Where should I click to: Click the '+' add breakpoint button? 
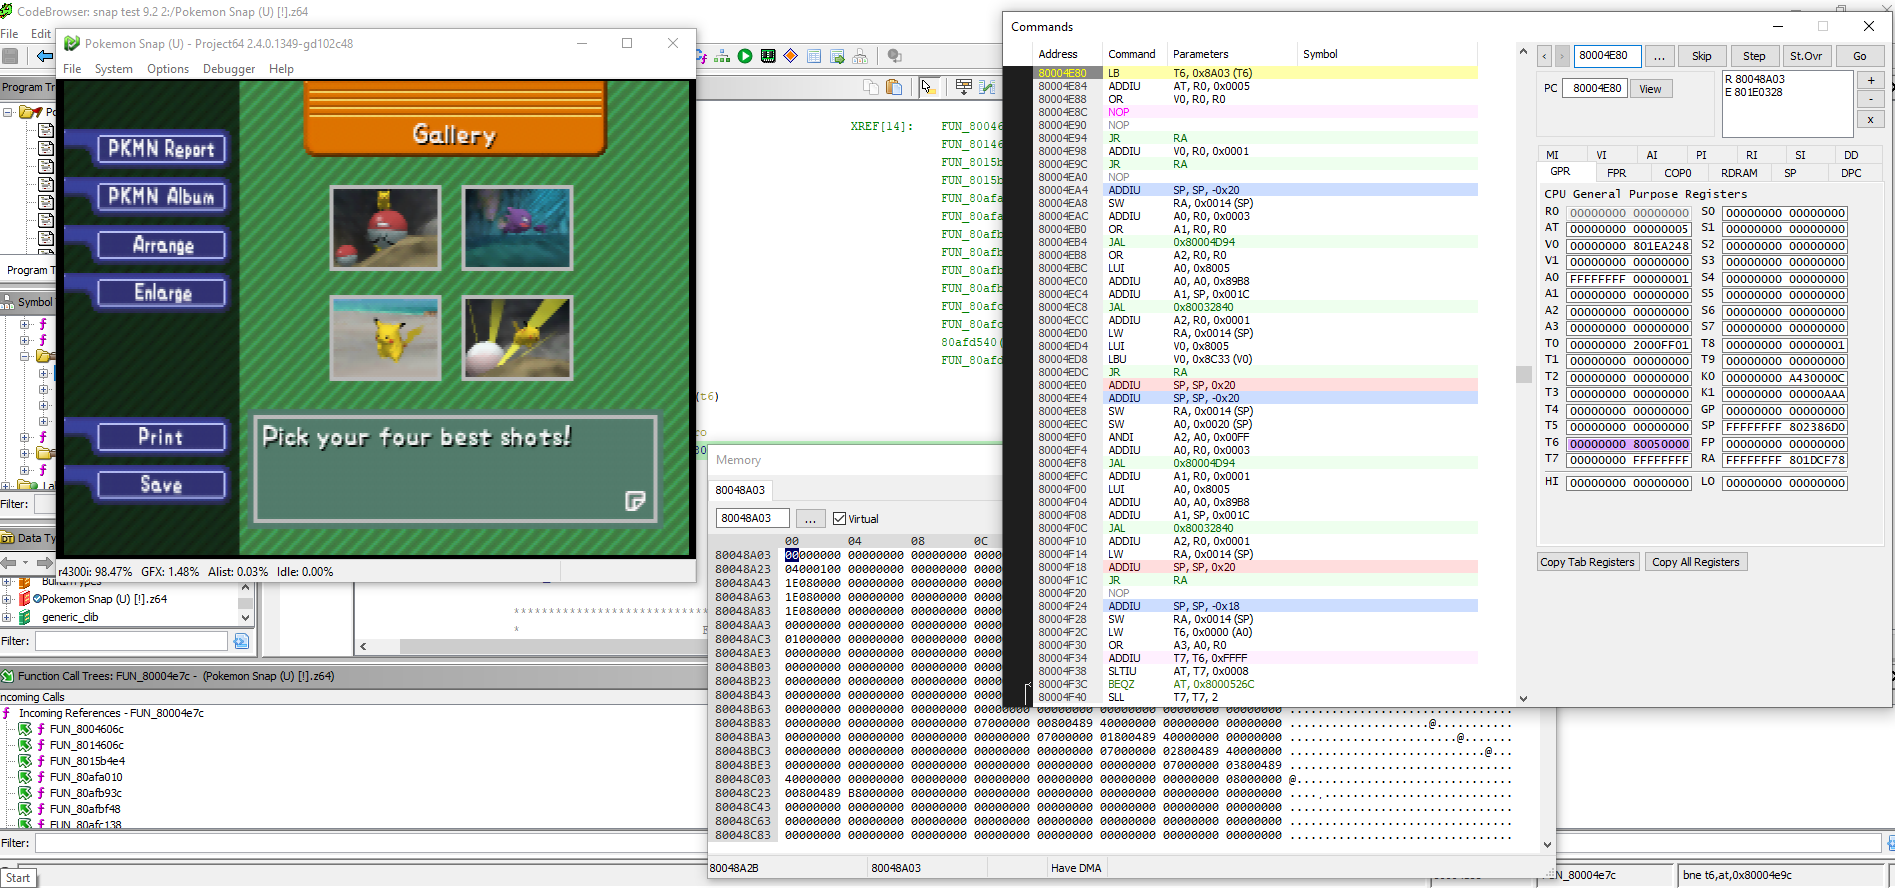tap(1871, 80)
